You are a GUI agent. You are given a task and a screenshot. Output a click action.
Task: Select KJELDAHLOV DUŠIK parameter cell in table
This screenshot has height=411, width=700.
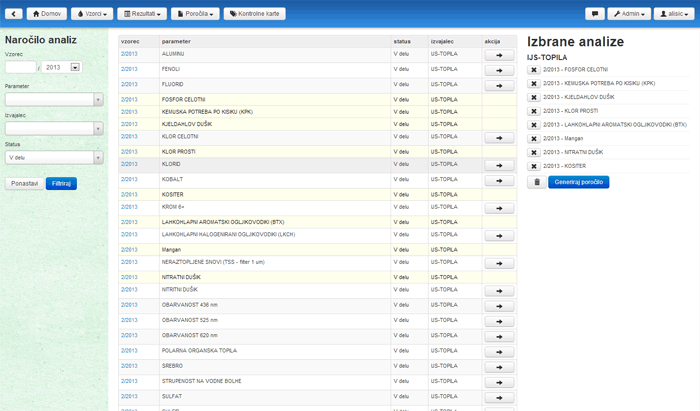tap(275, 124)
